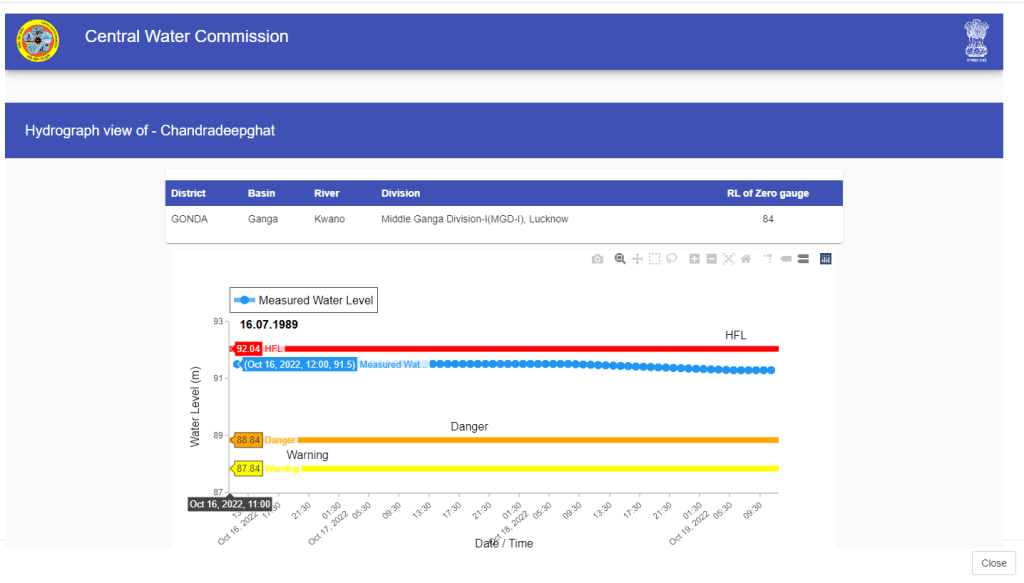Click the camera download-plot-as-PNG icon

tap(597, 259)
